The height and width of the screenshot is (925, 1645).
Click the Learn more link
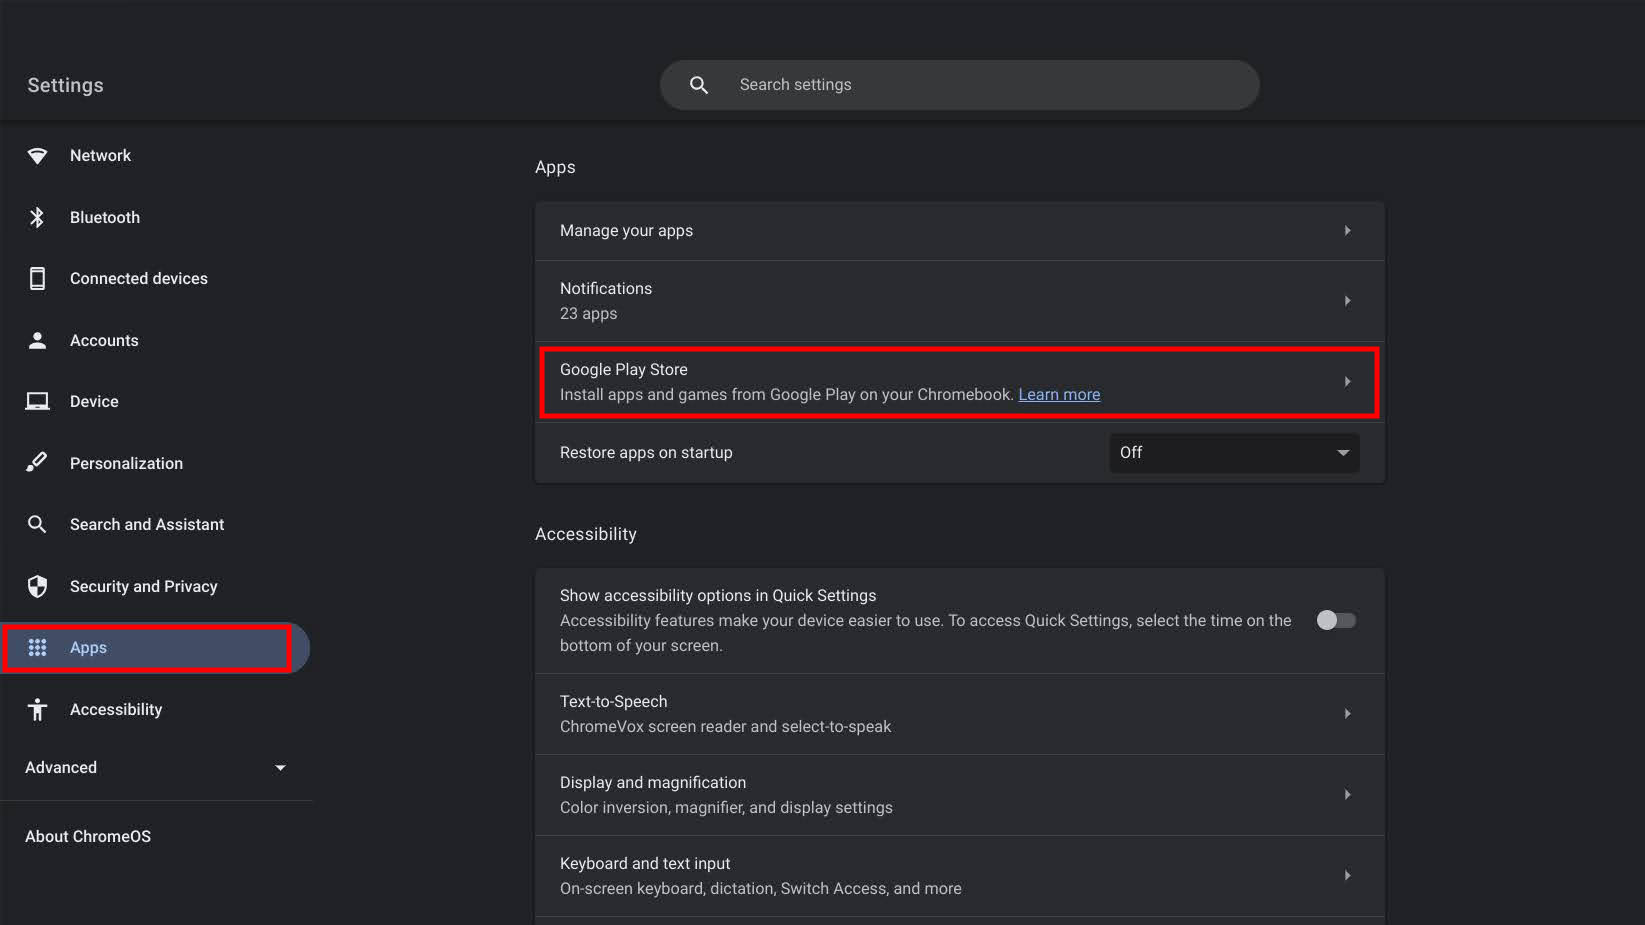1059,395
